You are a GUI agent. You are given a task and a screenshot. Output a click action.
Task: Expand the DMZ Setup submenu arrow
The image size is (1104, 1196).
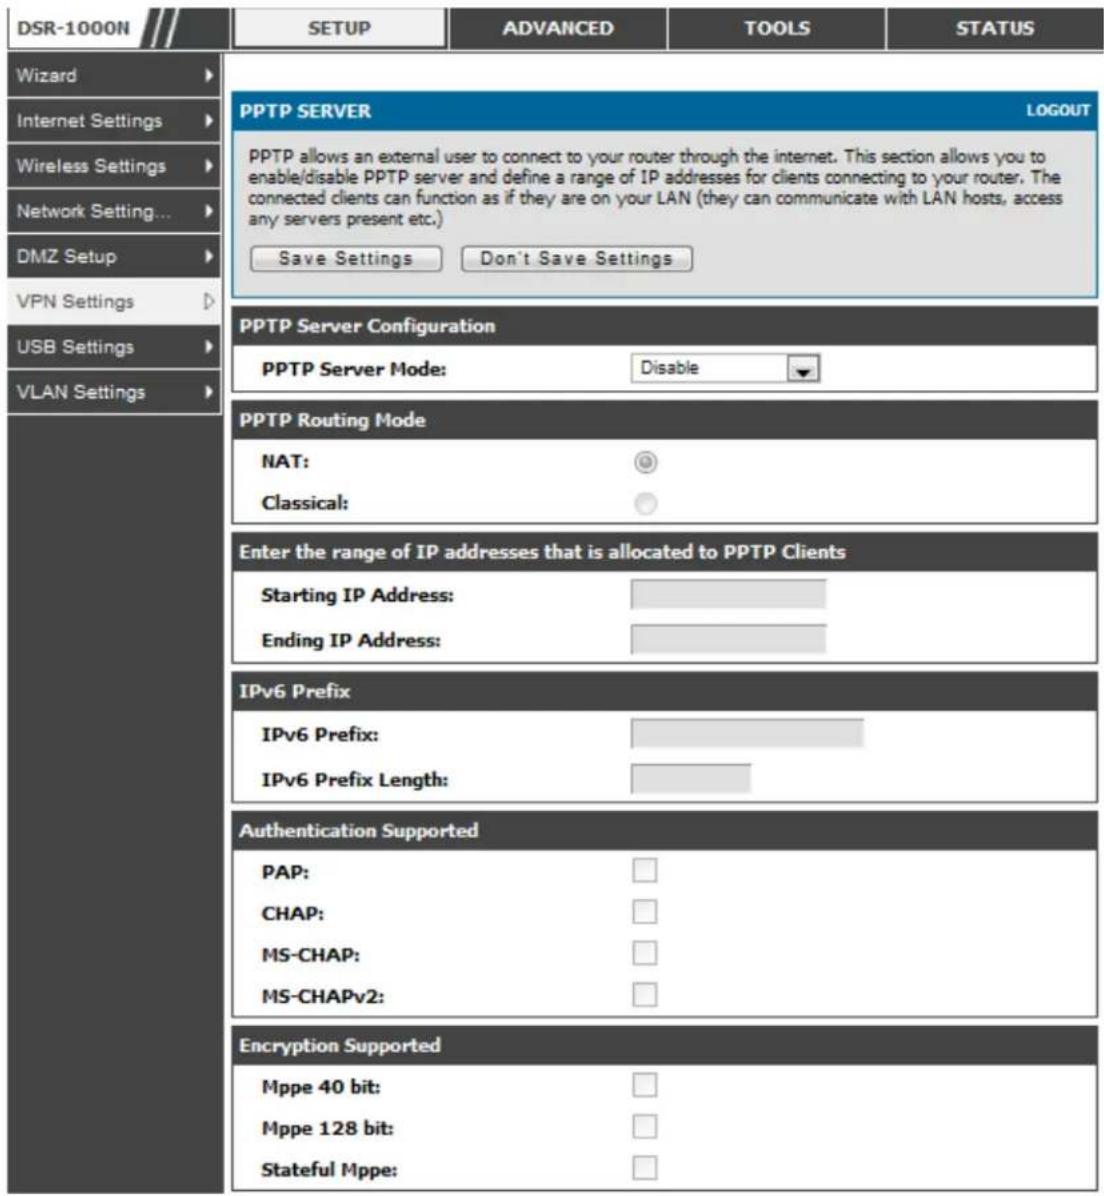click(208, 256)
